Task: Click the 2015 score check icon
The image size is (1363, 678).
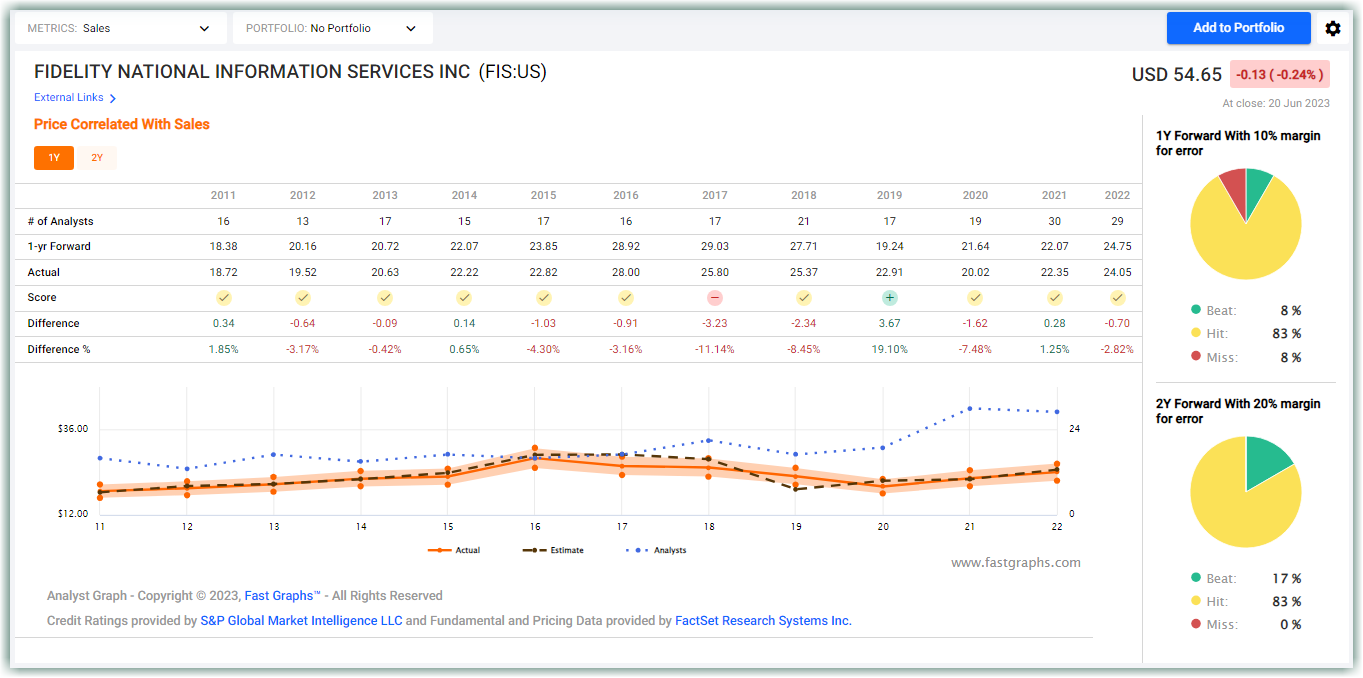Action: click(543, 298)
